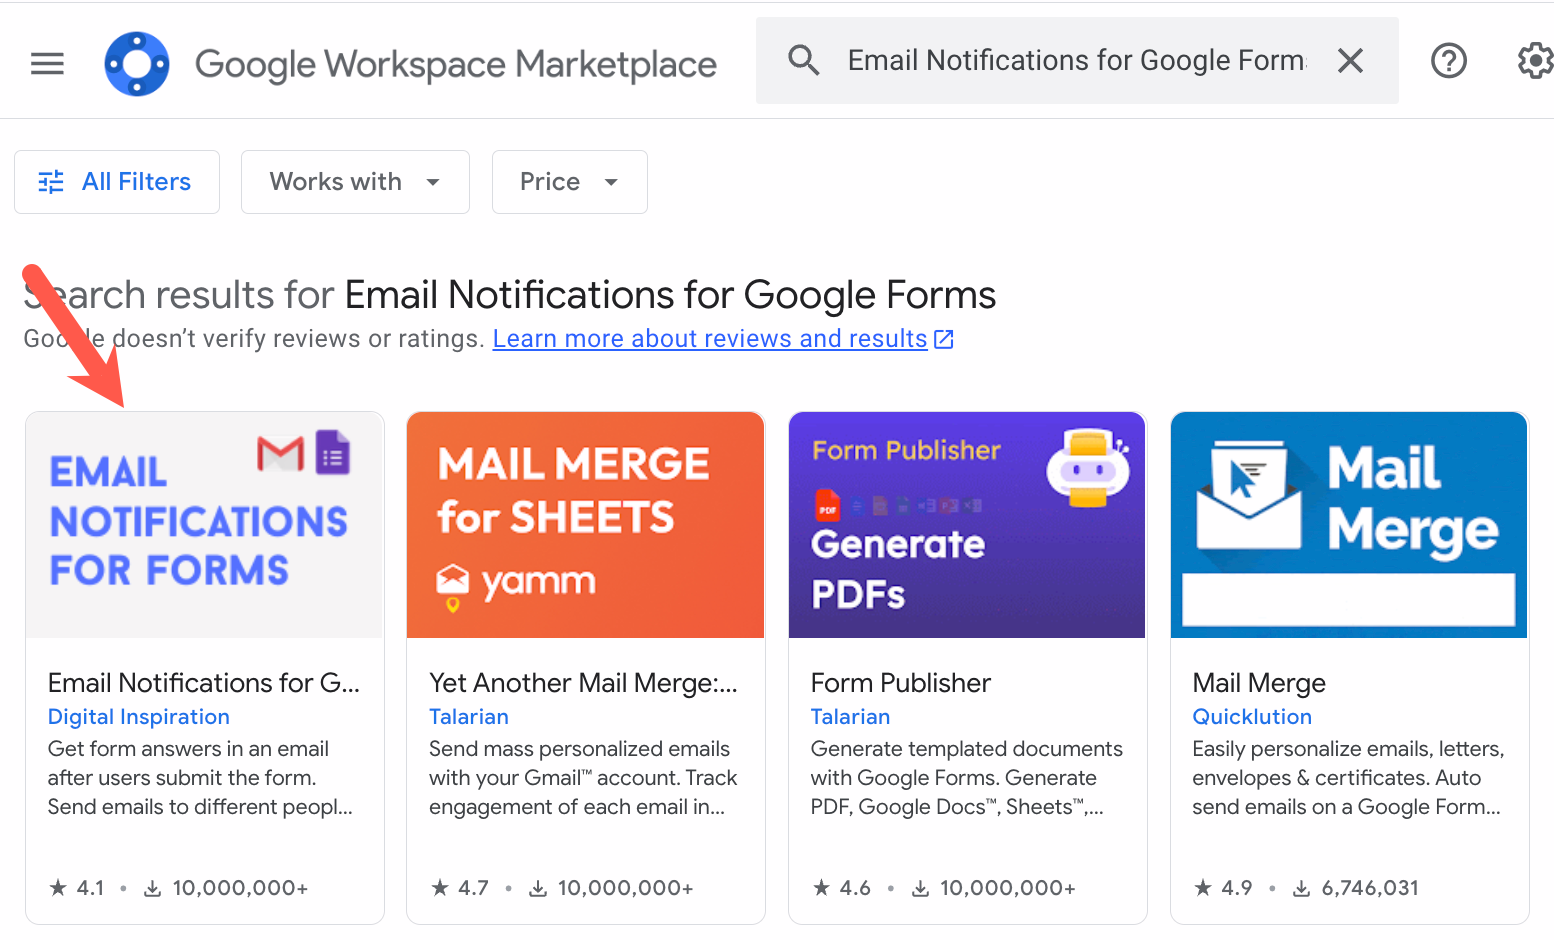Open the hamburger navigation menu
The width and height of the screenshot is (1554, 940).
(x=47, y=63)
